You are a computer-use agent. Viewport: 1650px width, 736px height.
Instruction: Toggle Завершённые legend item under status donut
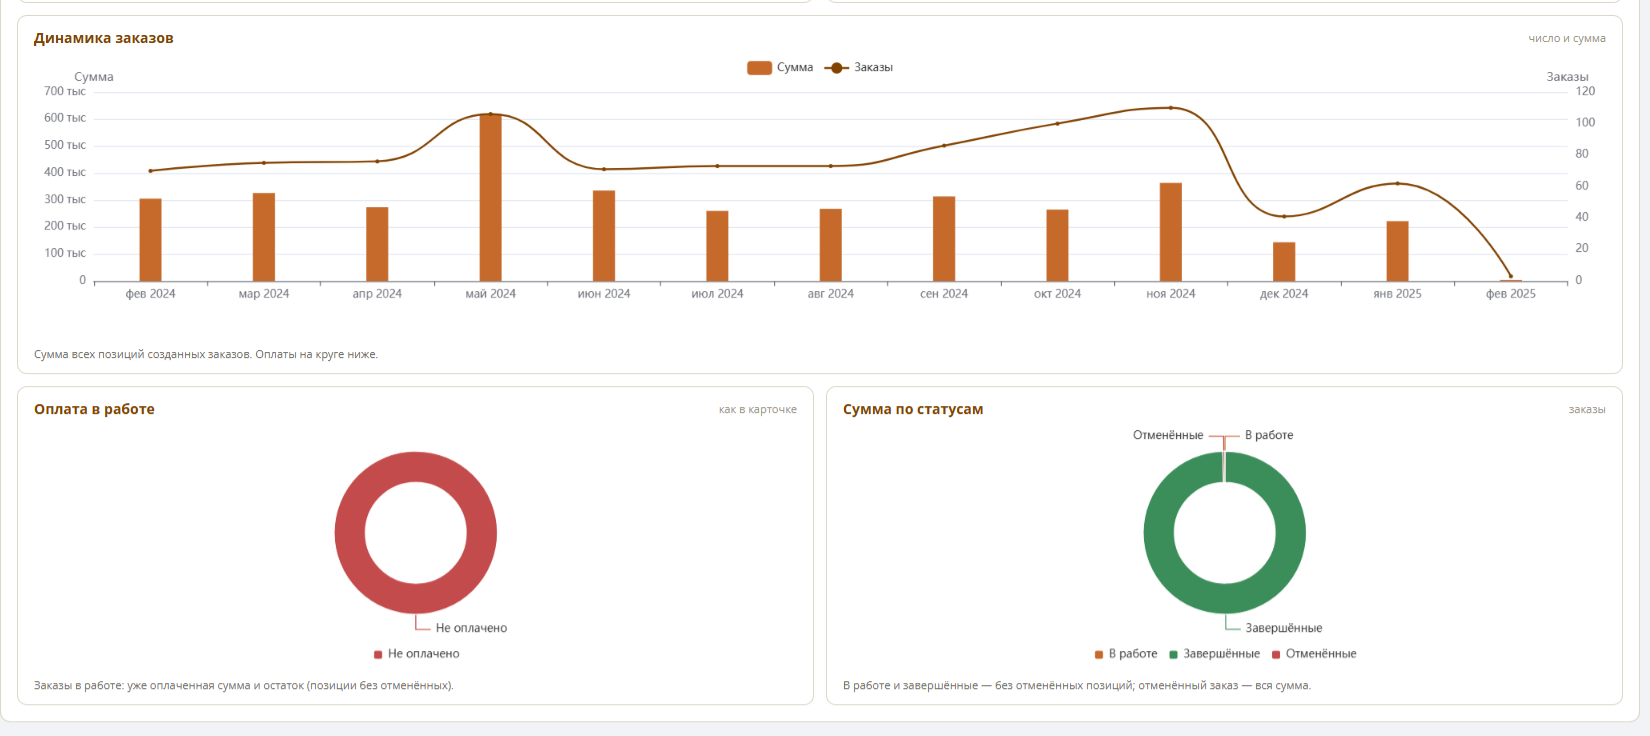[x=1214, y=654]
